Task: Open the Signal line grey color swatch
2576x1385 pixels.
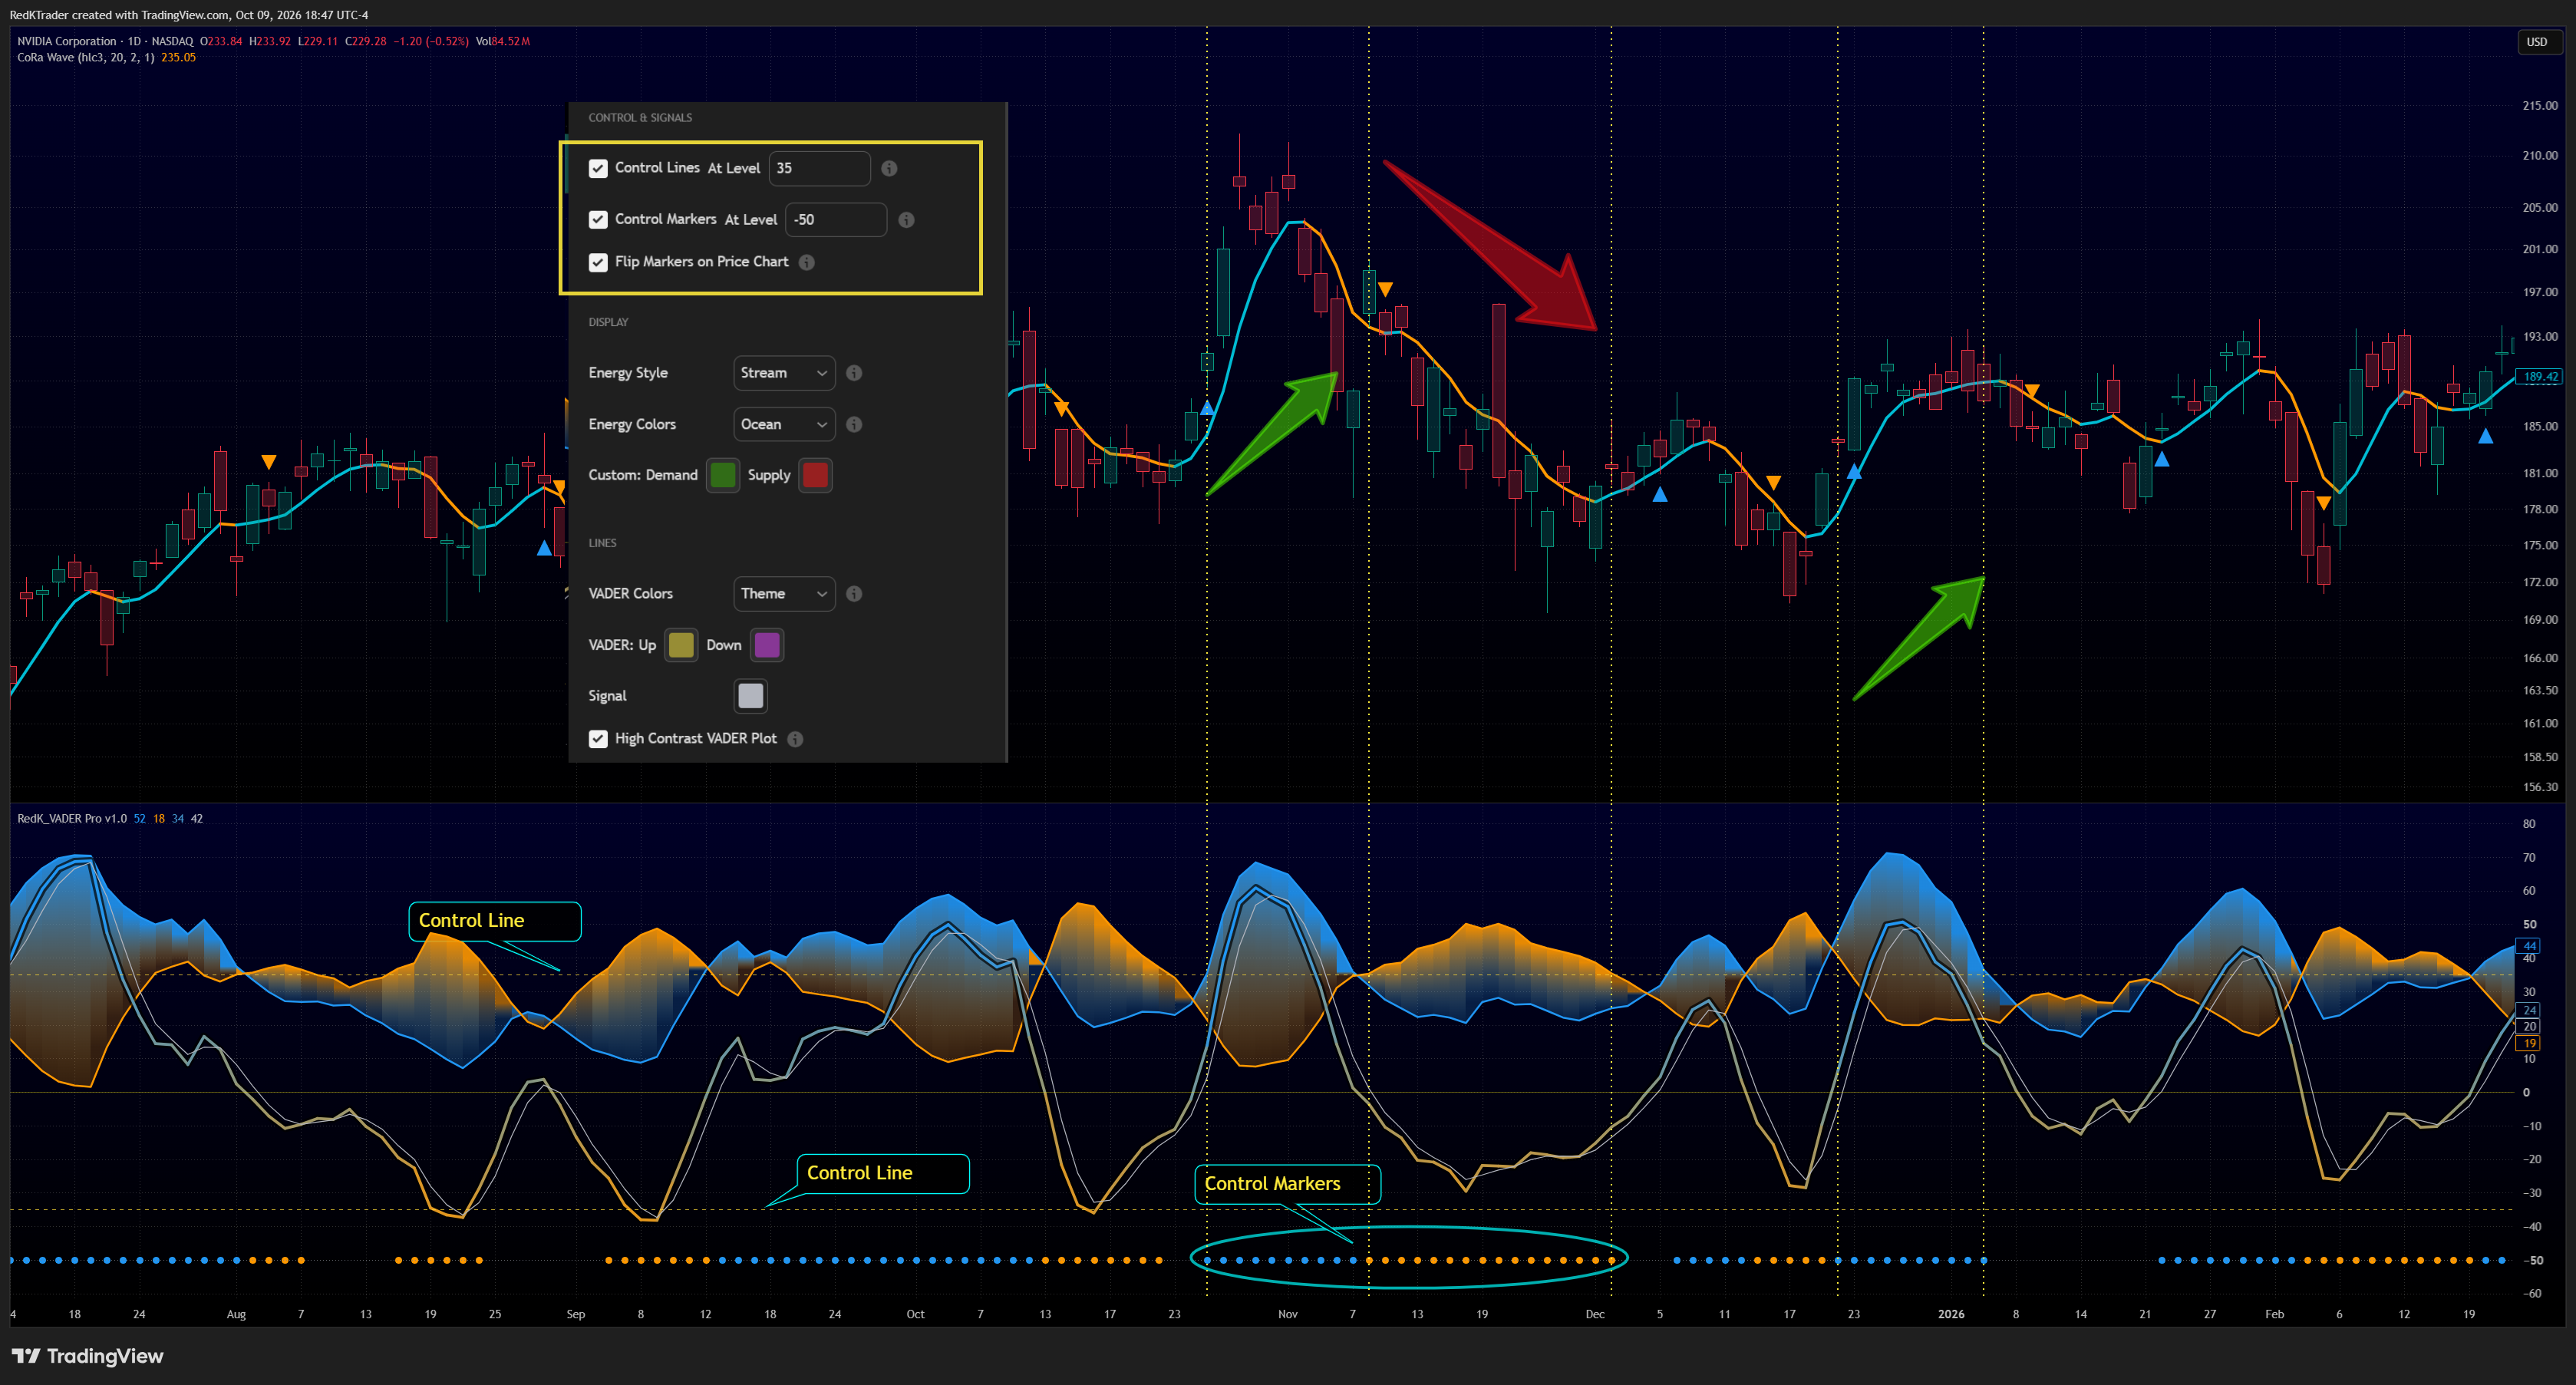Action: pyautogui.click(x=751, y=696)
